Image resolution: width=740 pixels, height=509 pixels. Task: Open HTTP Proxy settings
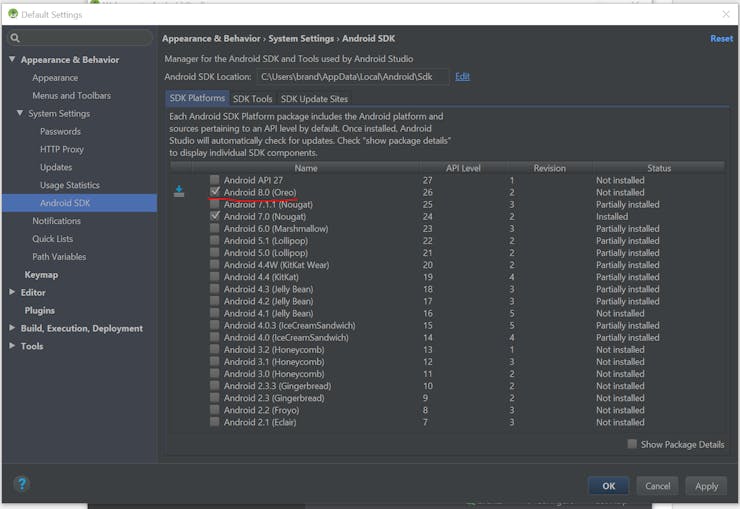click(x=62, y=149)
